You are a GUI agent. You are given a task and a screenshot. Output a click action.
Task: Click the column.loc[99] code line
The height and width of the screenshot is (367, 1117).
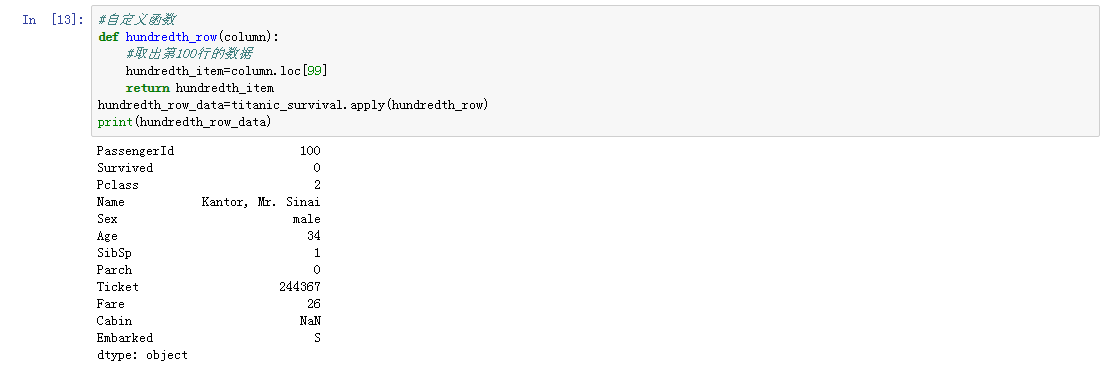(227, 71)
